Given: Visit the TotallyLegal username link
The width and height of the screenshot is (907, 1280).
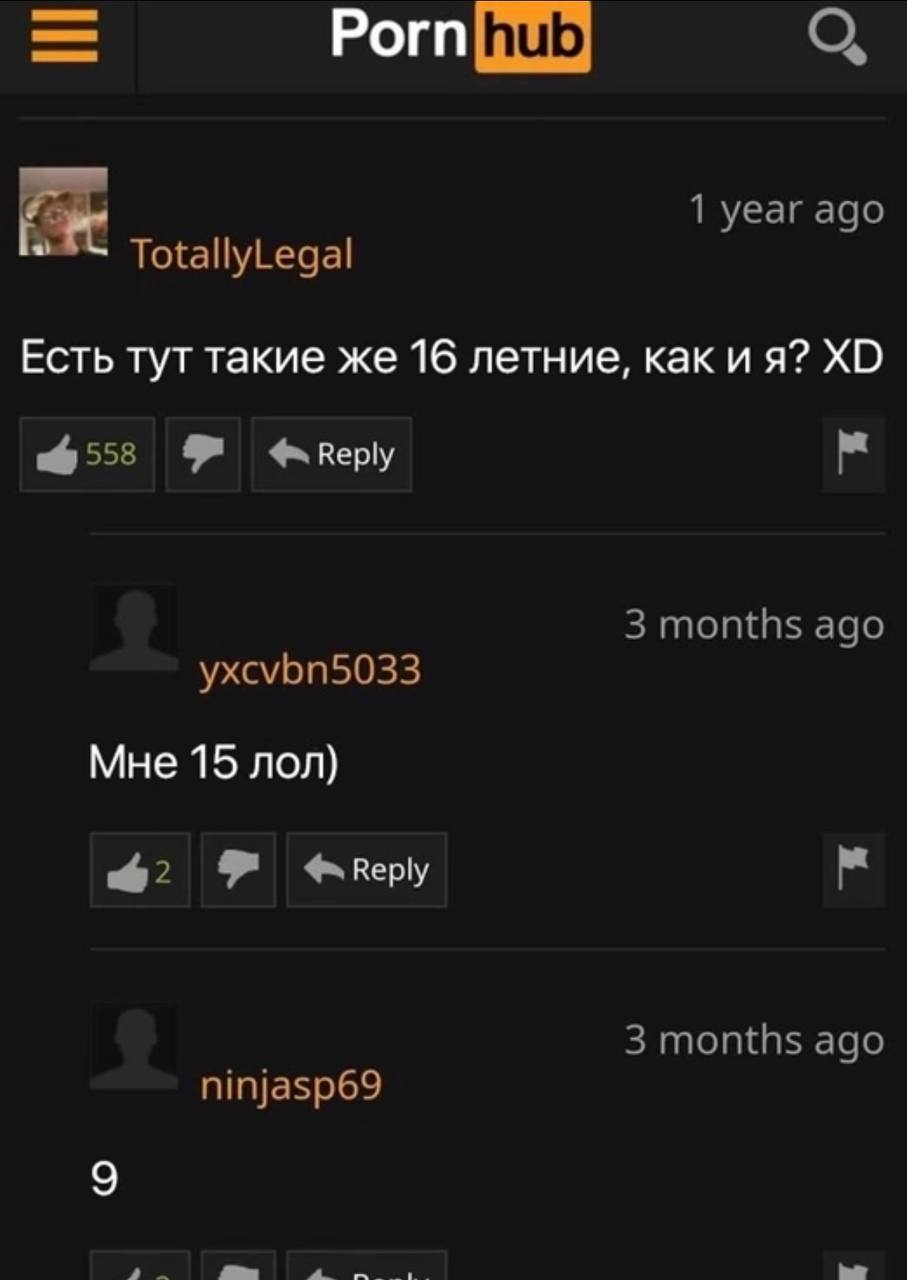Looking at the screenshot, I should click(242, 254).
